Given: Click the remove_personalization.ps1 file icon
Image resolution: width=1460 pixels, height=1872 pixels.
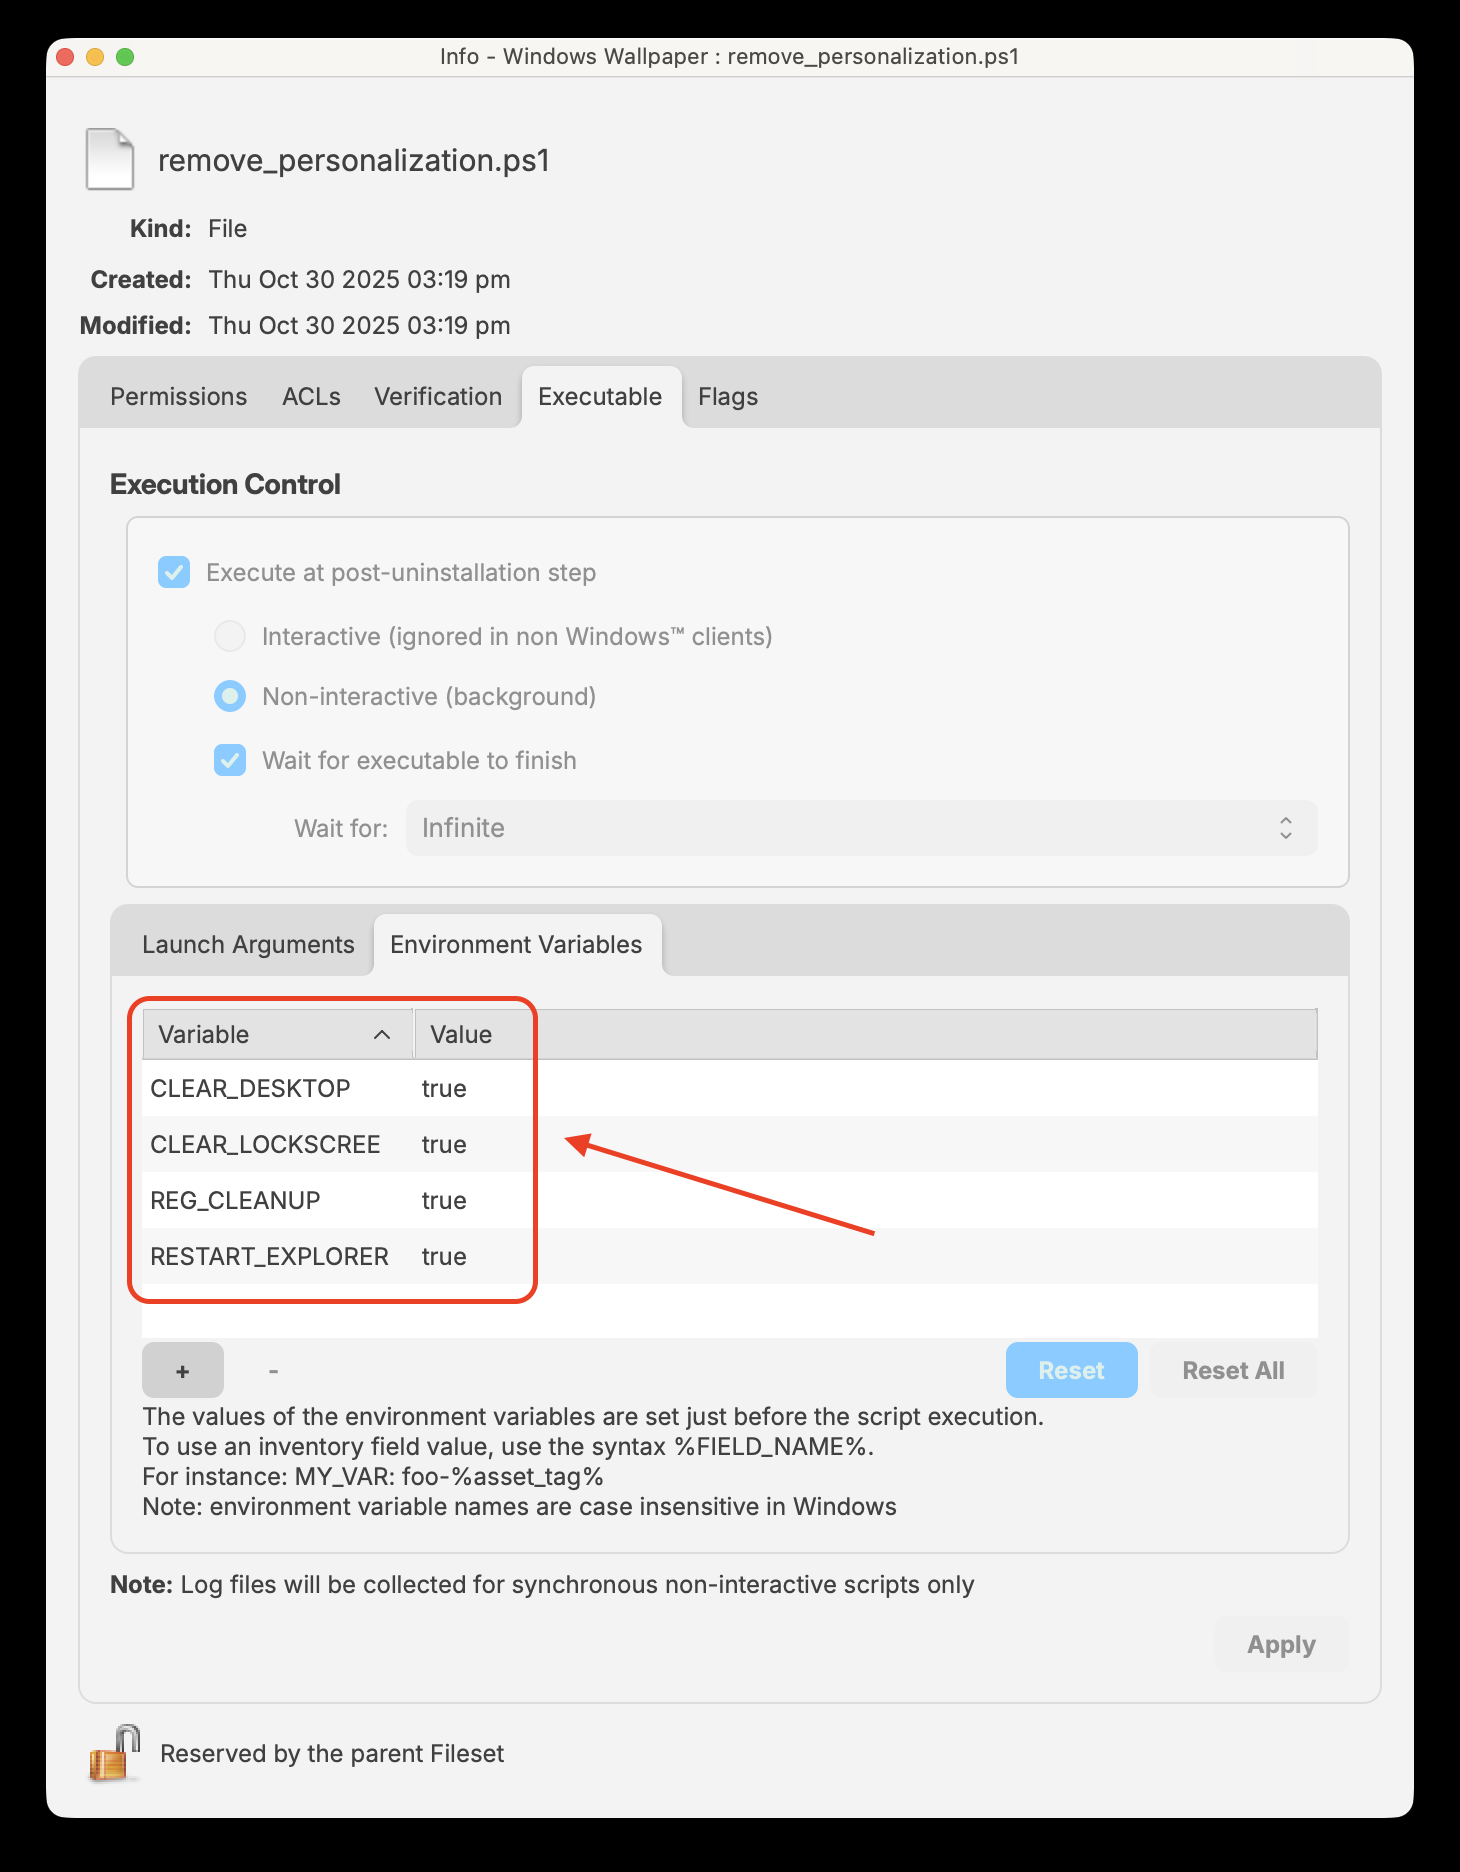Looking at the screenshot, I should [110, 160].
